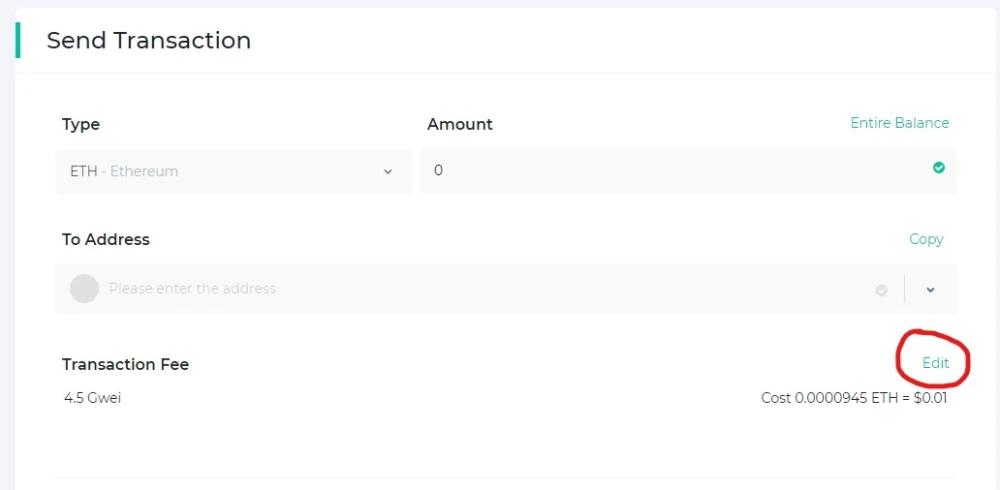This screenshot has height=490, width=1000.
Task: Click the Type label
Action: [x=81, y=124]
